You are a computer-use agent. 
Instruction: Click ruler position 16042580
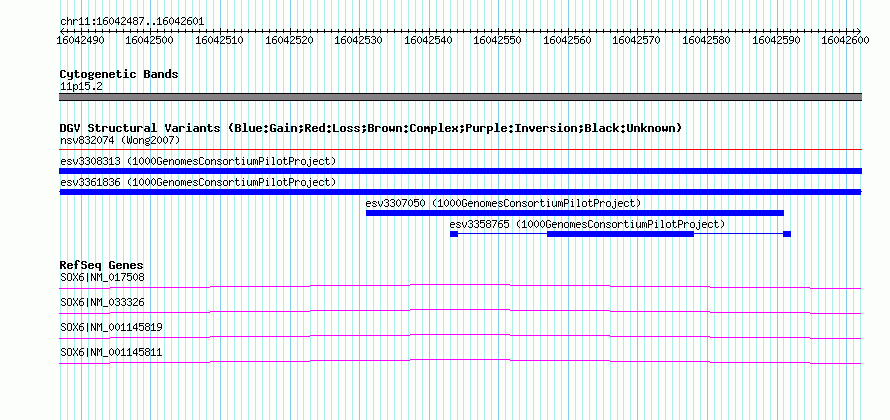point(706,40)
